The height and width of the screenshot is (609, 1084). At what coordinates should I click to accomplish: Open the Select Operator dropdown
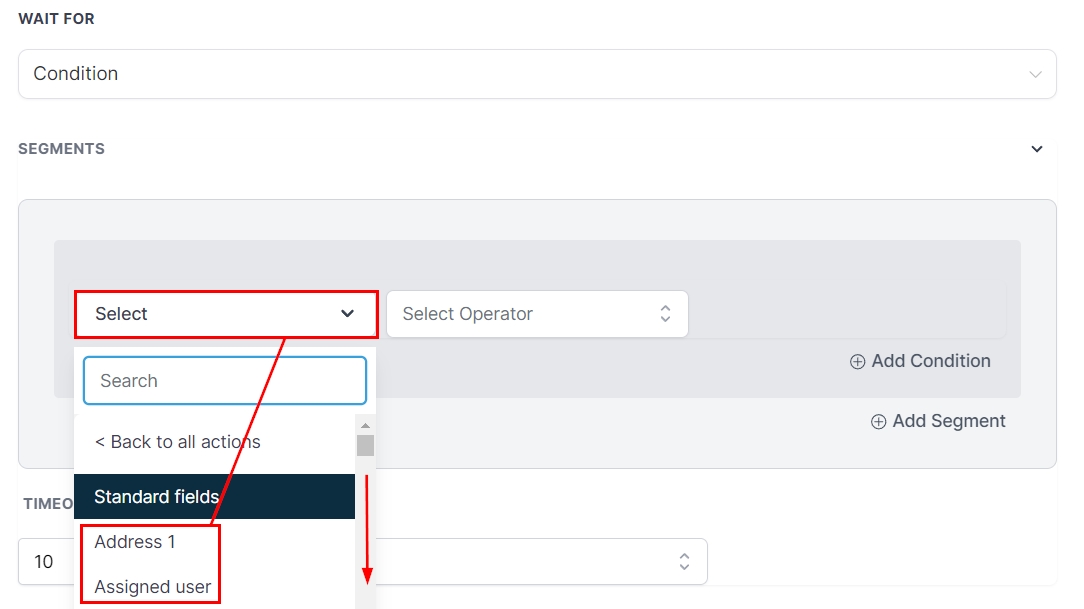537,314
